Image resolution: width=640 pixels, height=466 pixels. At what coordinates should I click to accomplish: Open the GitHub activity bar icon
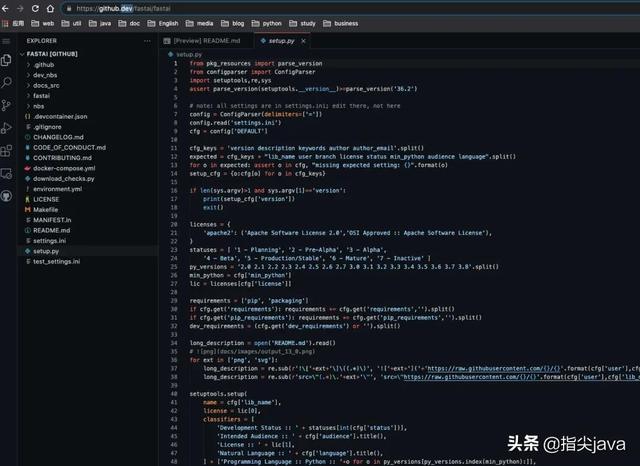point(7,196)
